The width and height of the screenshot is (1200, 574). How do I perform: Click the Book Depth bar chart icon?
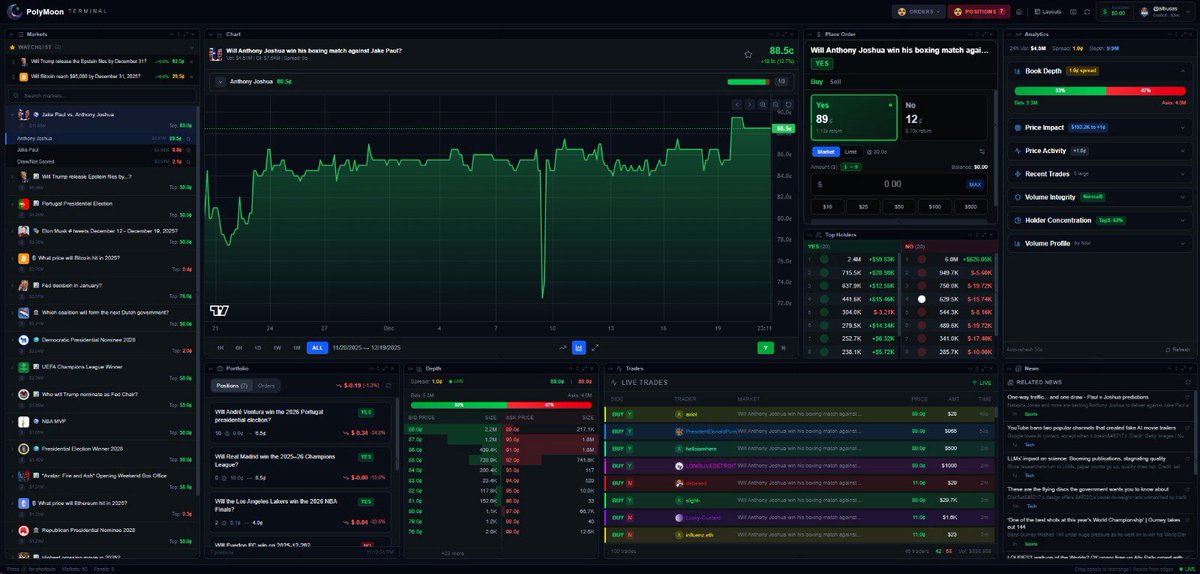tap(1017, 71)
